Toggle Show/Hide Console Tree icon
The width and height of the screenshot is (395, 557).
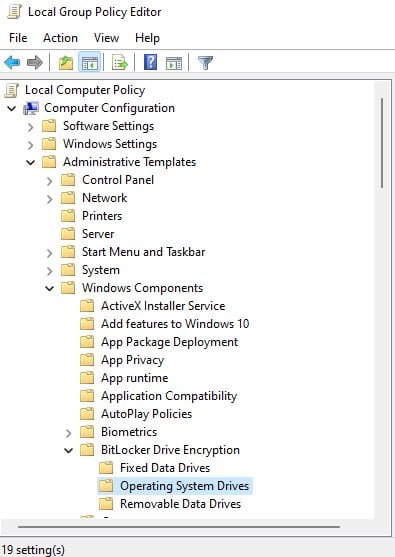click(x=90, y=63)
